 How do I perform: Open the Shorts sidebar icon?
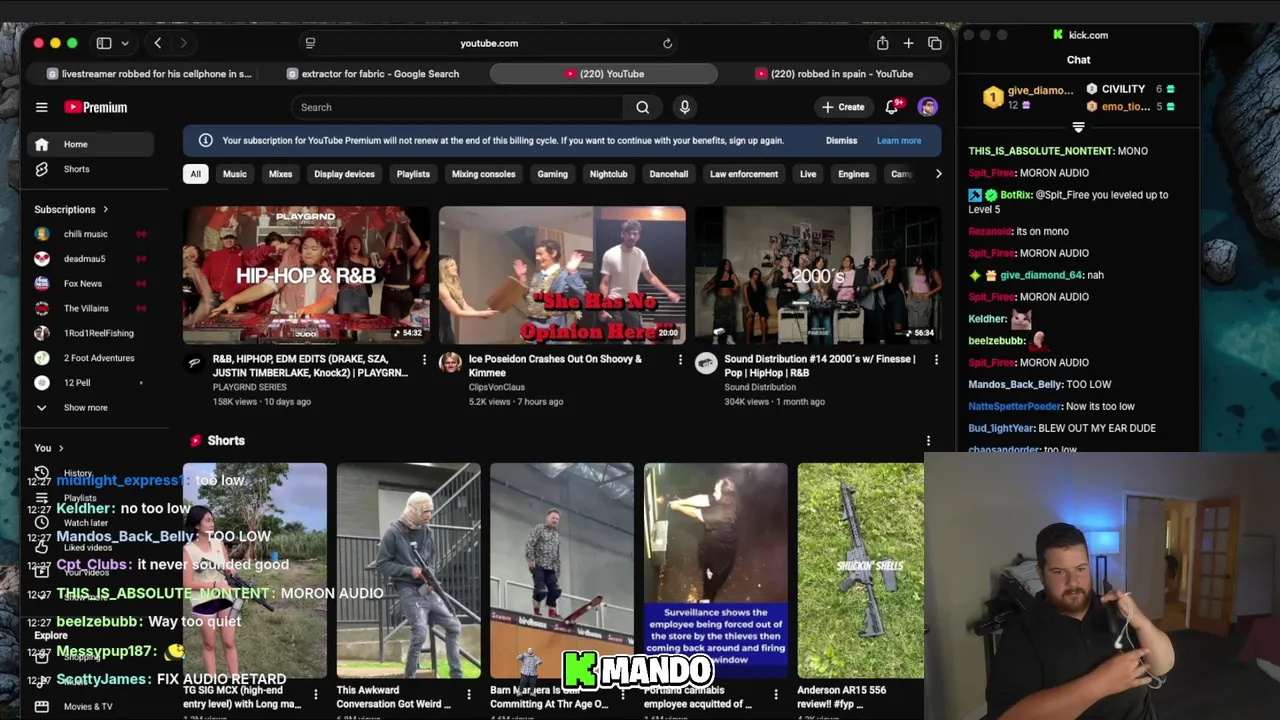[42, 169]
